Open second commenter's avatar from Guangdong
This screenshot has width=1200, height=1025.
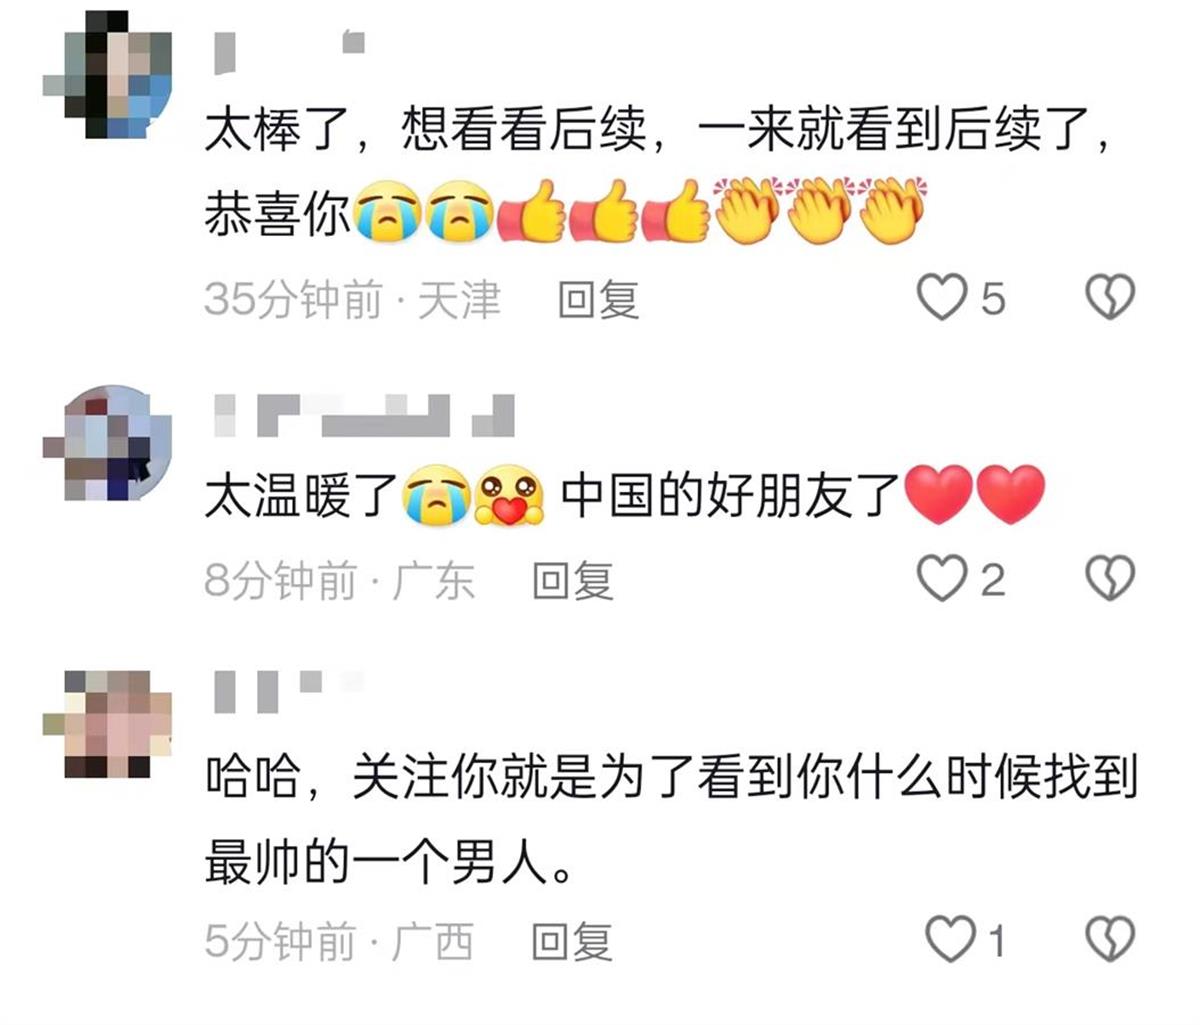coord(107,443)
